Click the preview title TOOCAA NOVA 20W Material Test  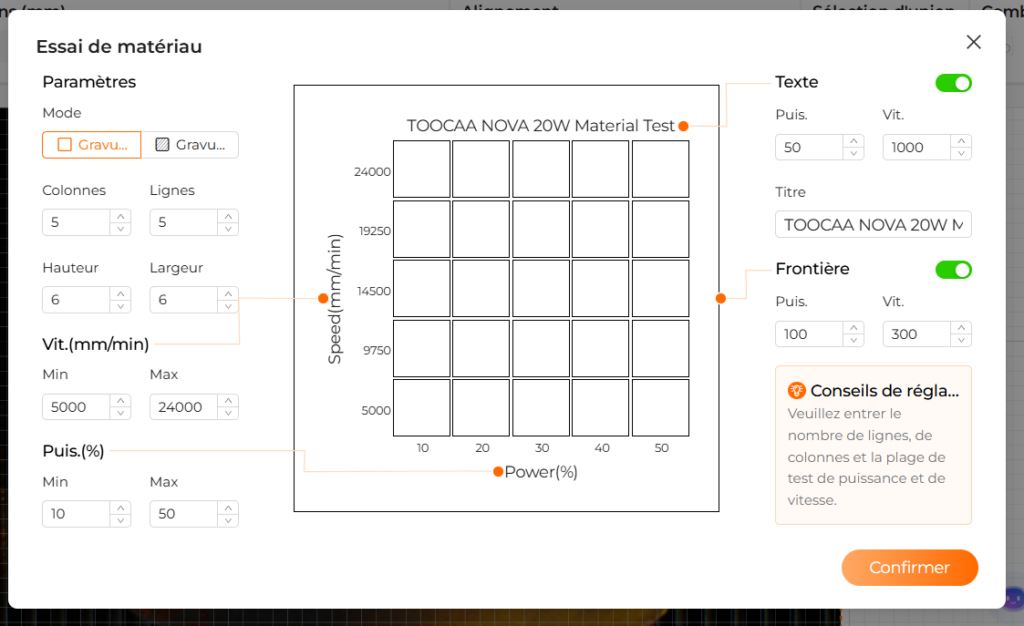(x=540, y=125)
